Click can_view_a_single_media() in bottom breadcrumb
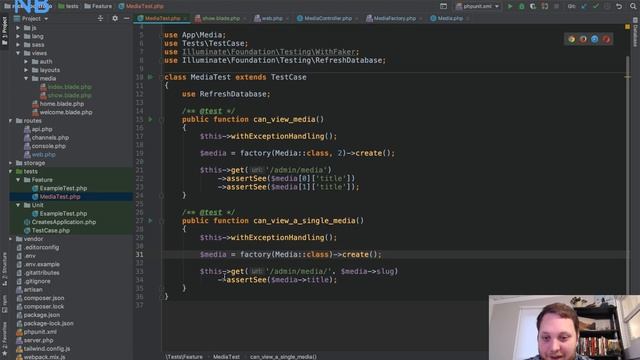640x360 pixels. [x=283, y=357]
